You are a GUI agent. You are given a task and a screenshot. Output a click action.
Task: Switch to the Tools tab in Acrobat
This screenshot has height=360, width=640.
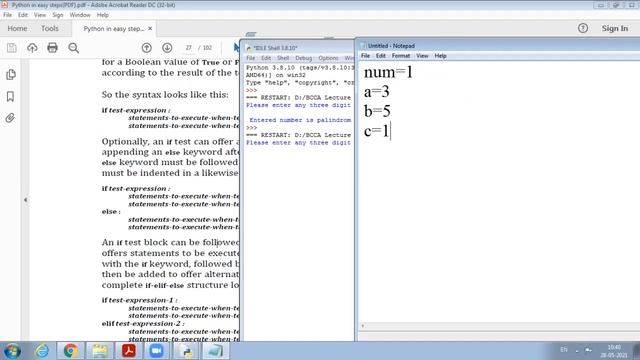tap(49, 28)
